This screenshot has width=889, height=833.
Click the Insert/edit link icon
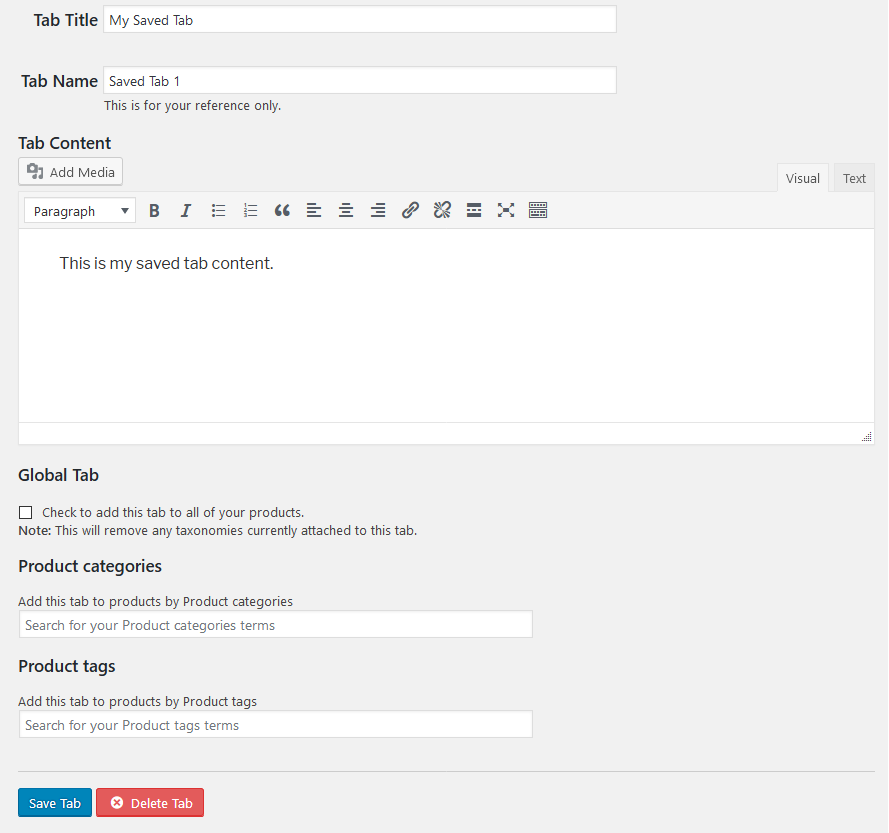tap(410, 210)
